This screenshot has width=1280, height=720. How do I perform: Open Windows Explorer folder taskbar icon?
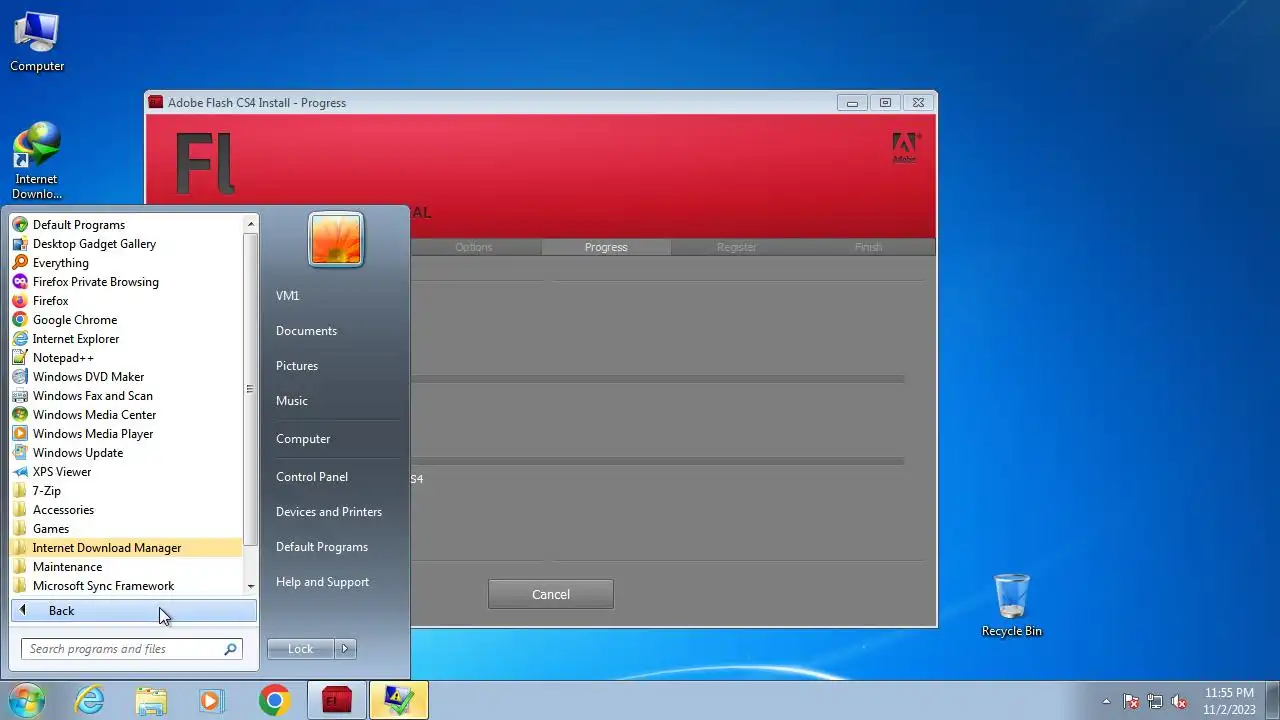click(151, 700)
